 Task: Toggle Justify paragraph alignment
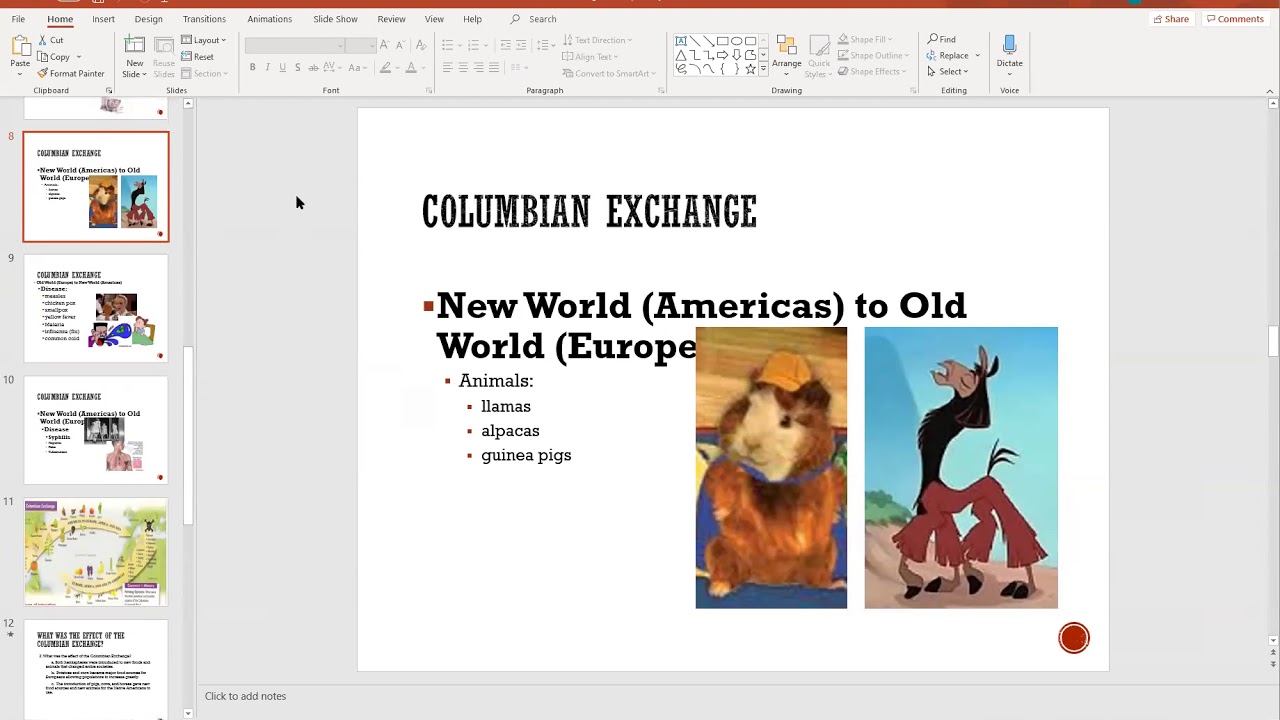coord(494,67)
